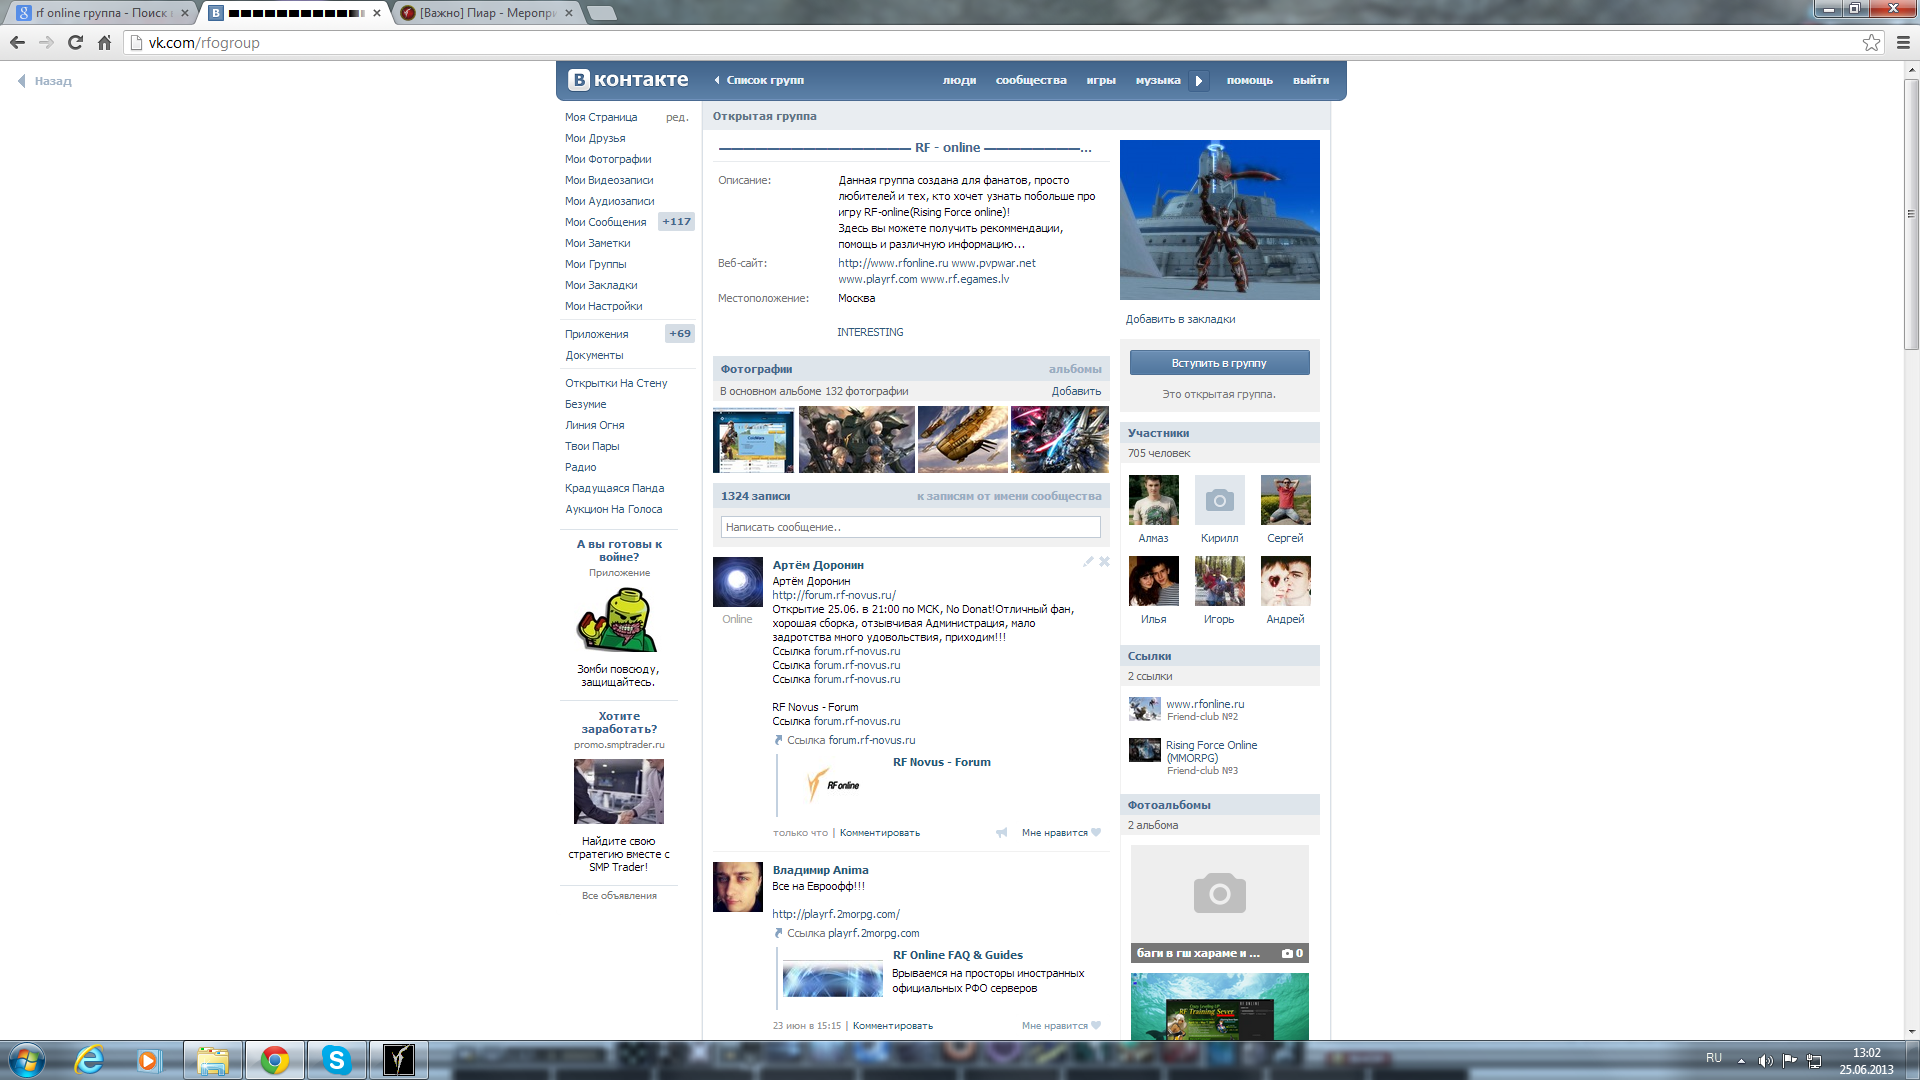Close the 'rf online группа' tab
The image size is (1920, 1080).
coord(184,13)
